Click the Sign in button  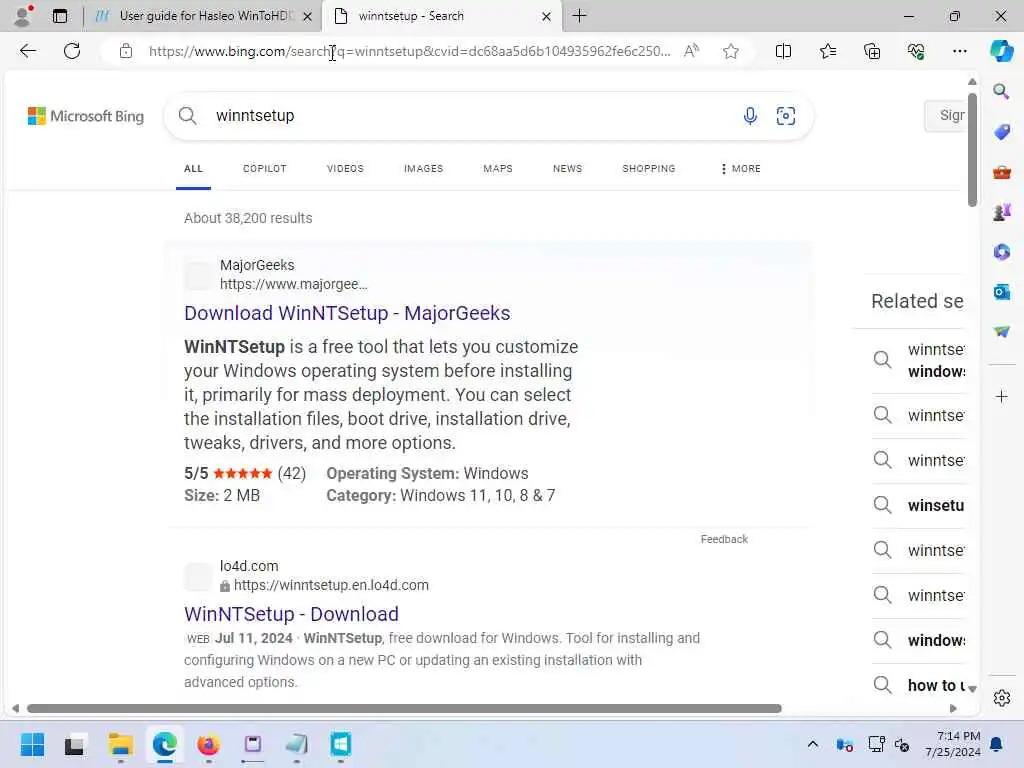[945, 116]
